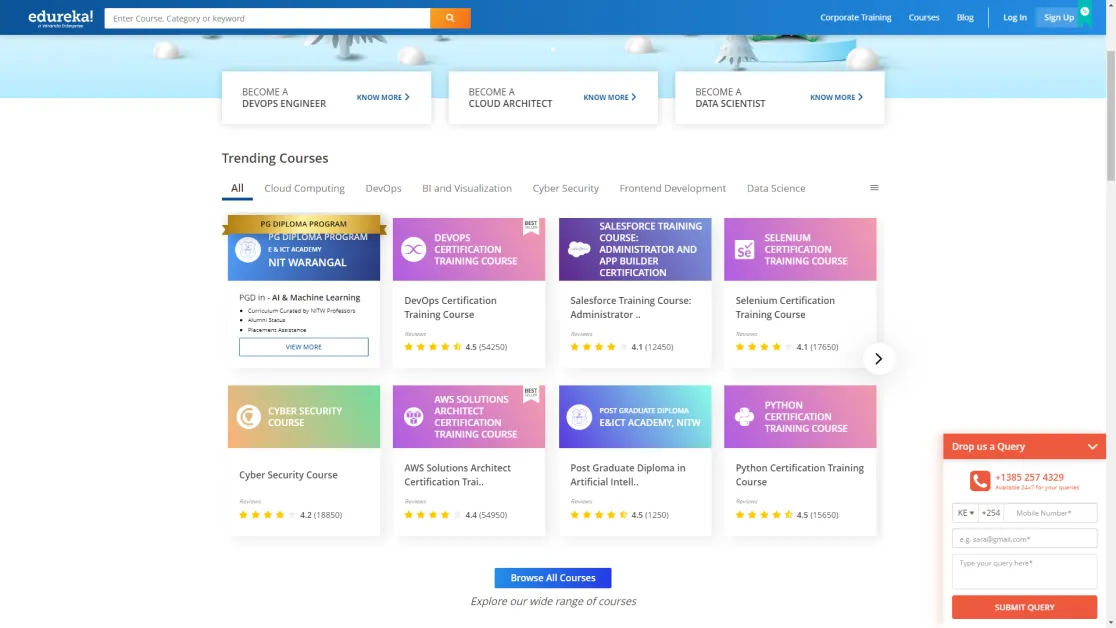The image size is (1116, 628).
Task: Open the KE country code dropdown
Action: click(965, 513)
